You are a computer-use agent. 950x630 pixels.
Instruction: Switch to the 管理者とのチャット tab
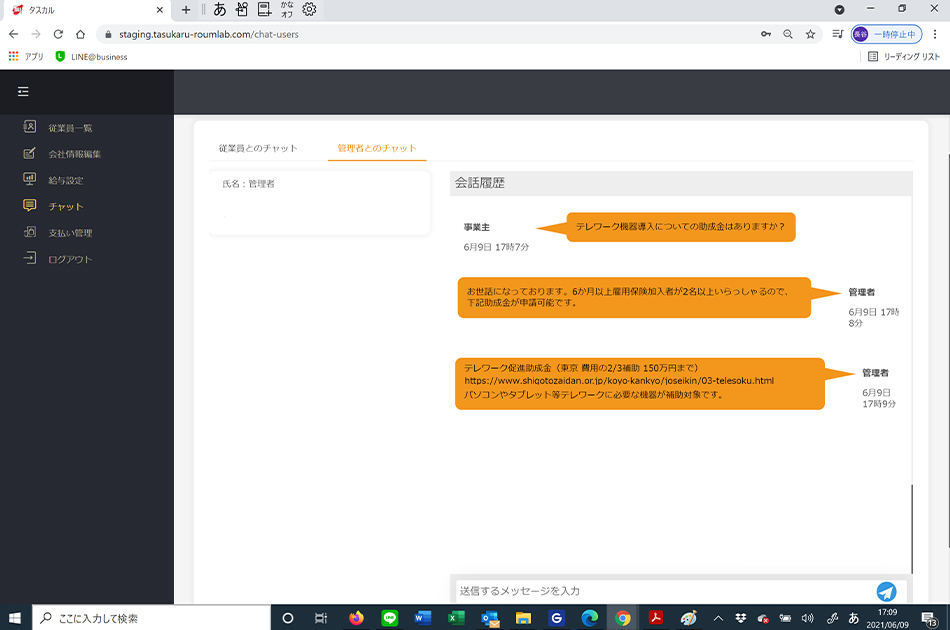tap(377, 148)
